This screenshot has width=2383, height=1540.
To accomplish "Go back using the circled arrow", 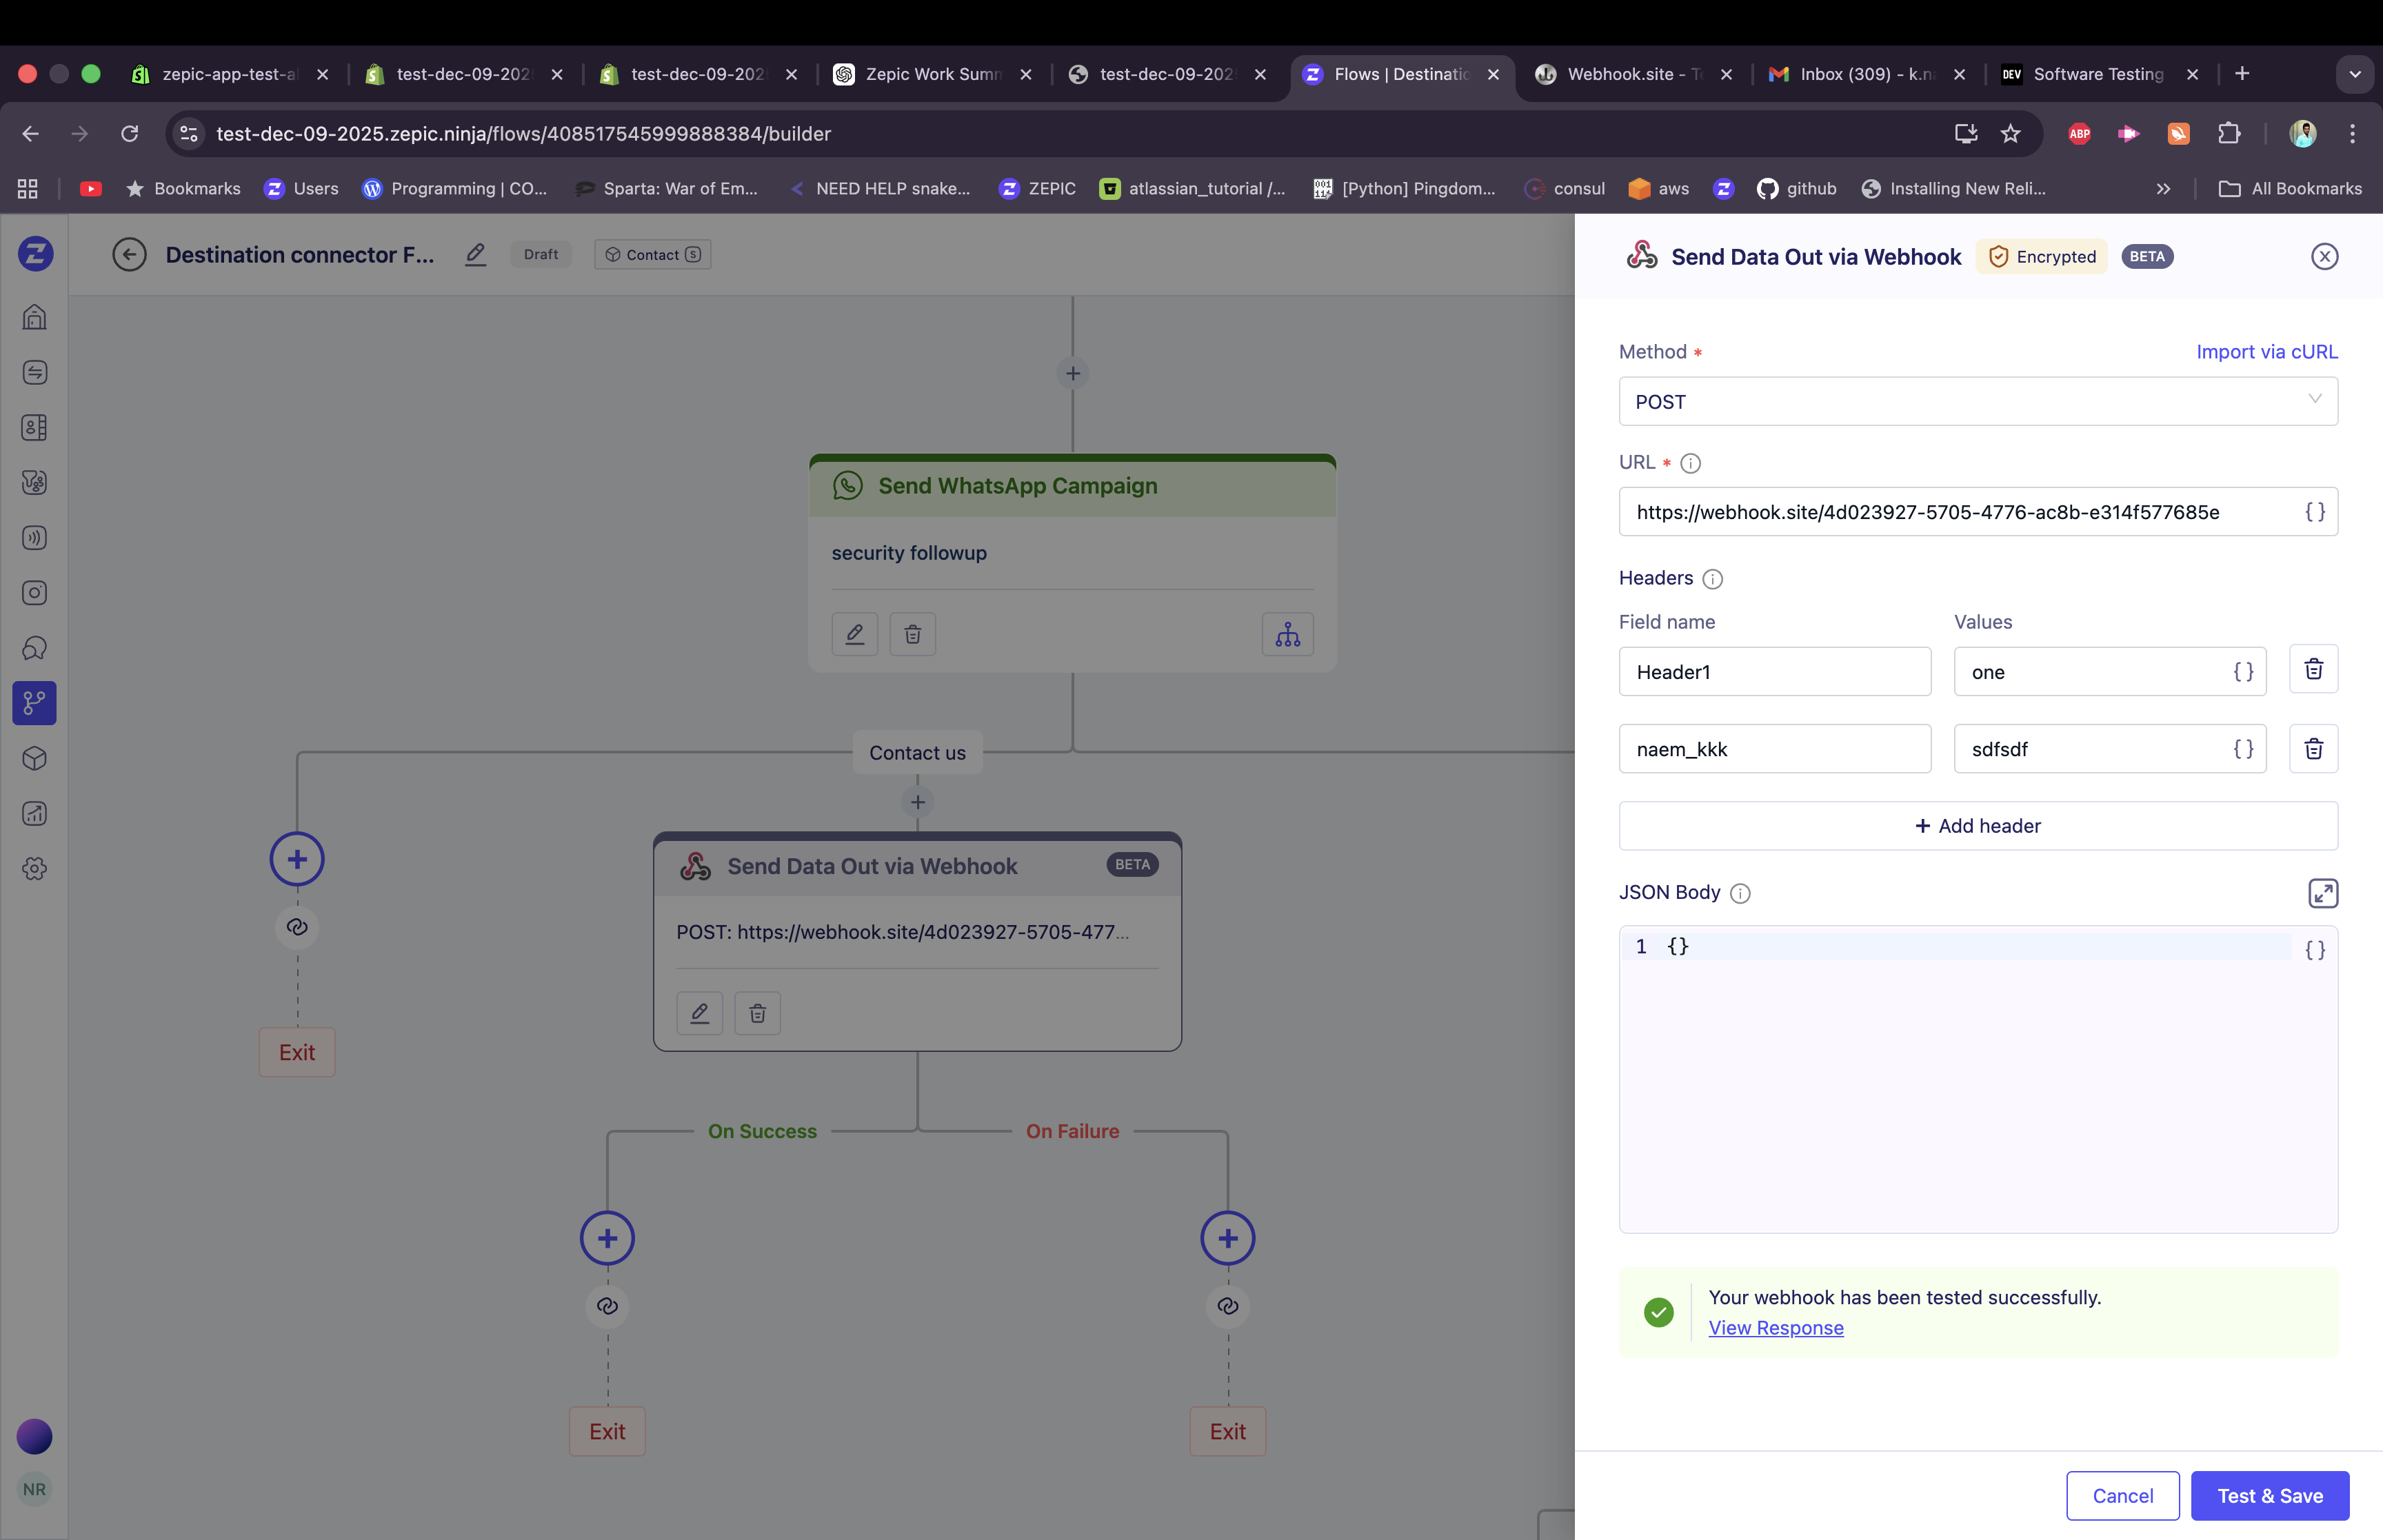I will coord(129,255).
